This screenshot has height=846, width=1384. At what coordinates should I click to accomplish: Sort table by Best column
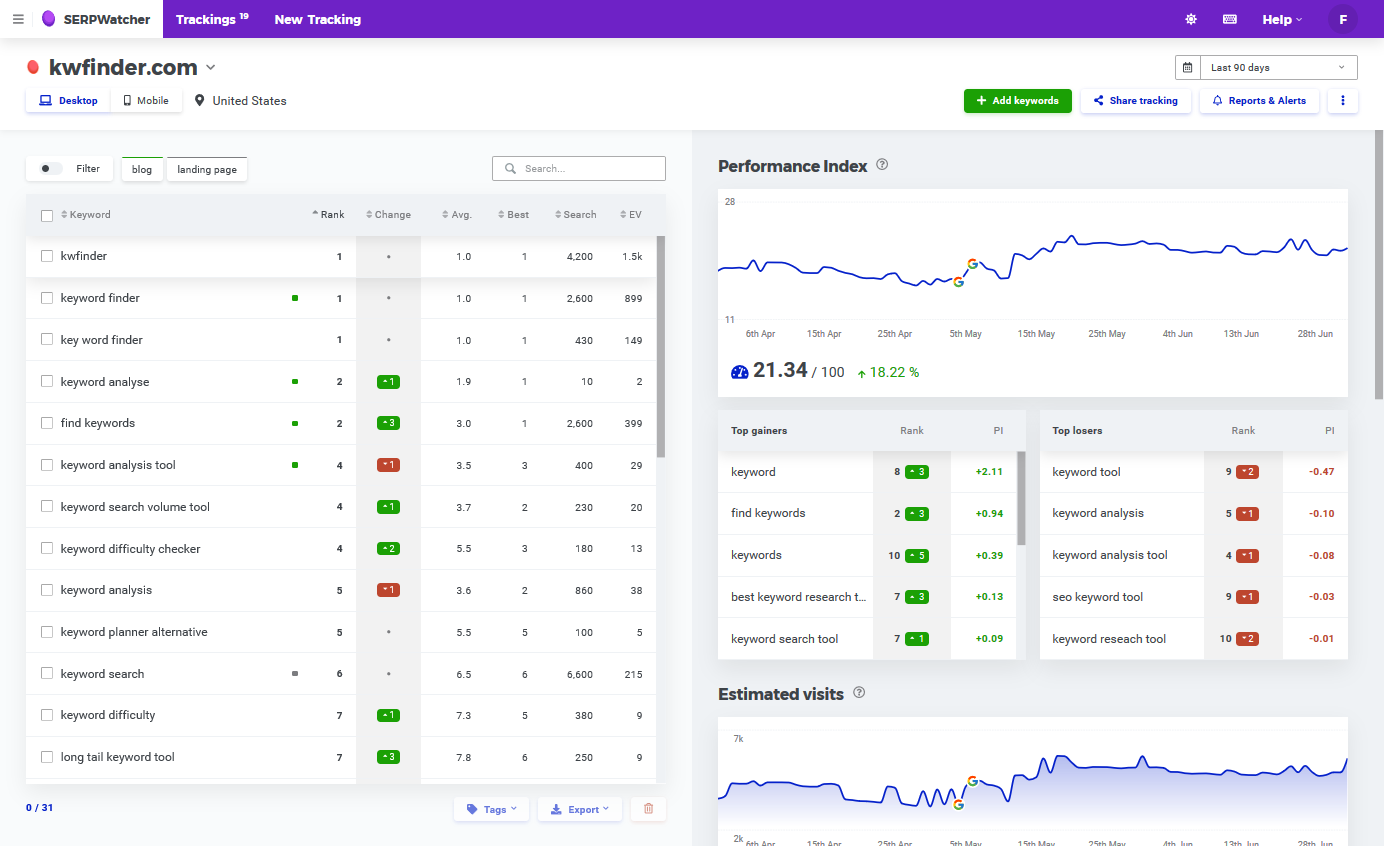tap(514, 215)
